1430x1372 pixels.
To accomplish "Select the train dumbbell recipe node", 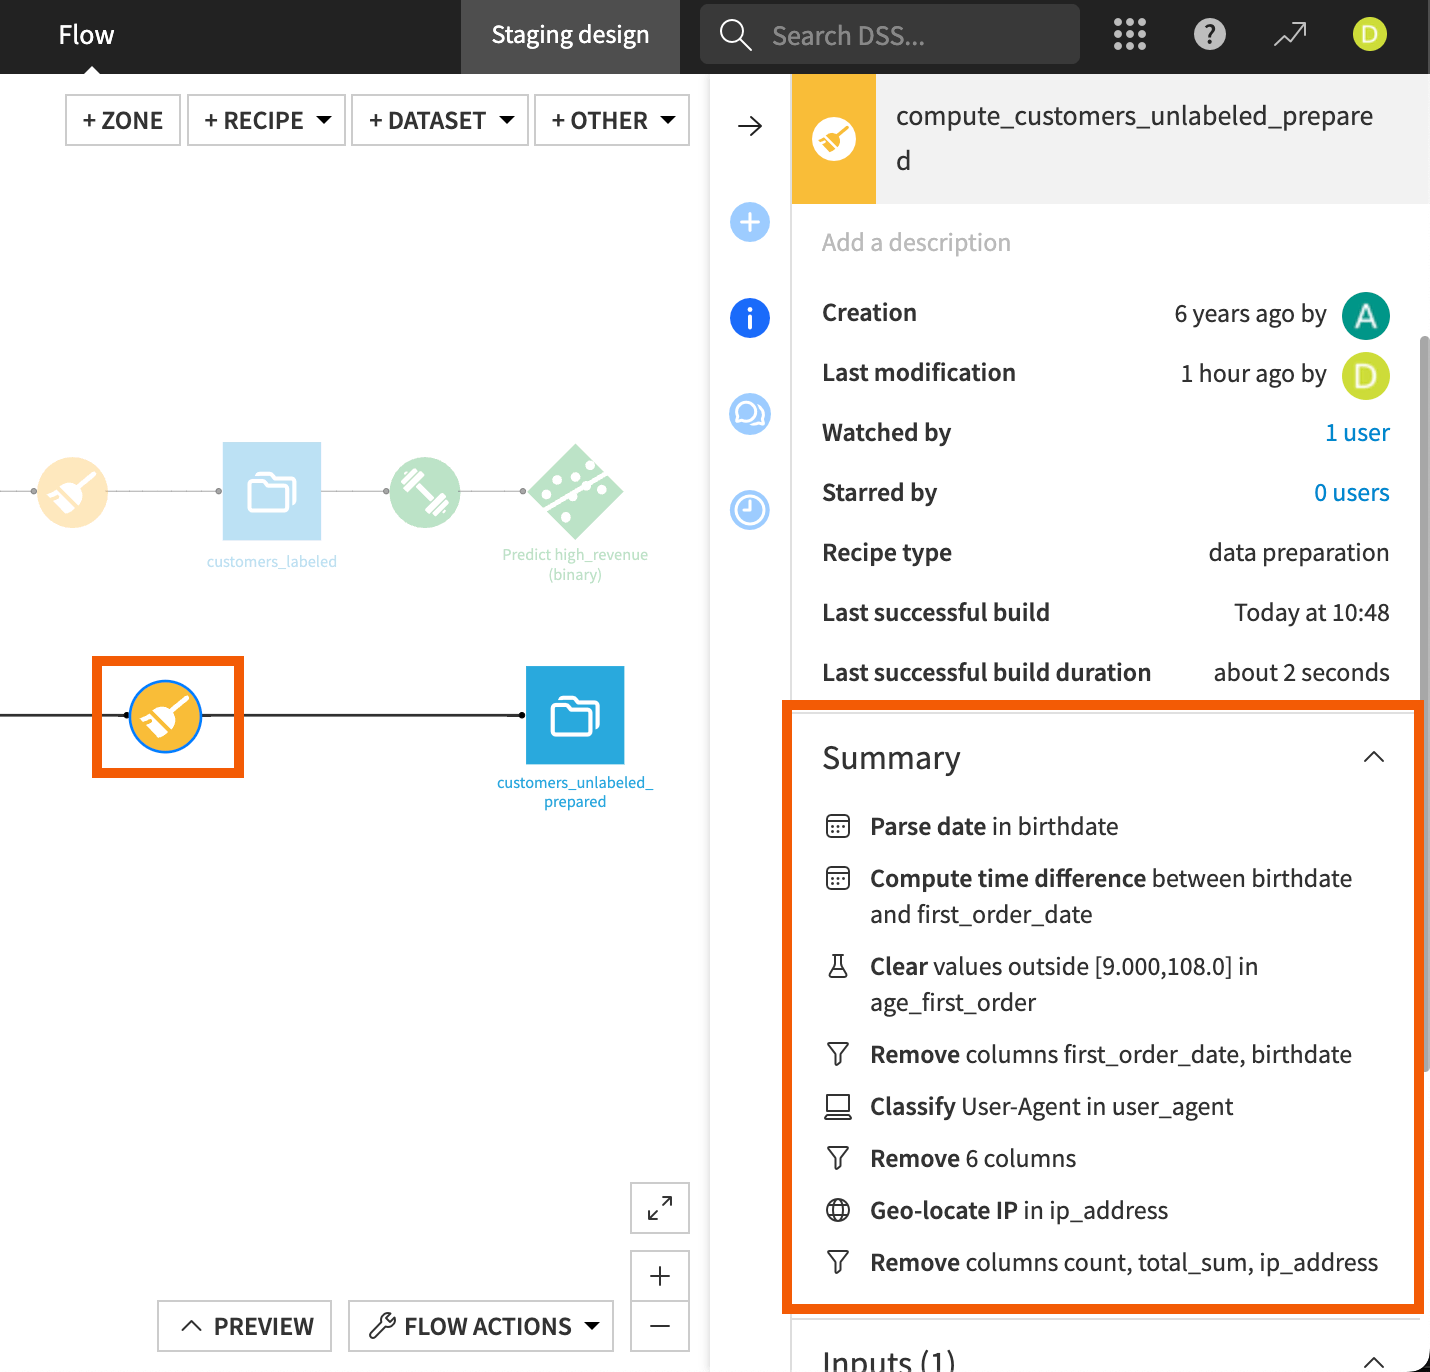I will (425, 492).
